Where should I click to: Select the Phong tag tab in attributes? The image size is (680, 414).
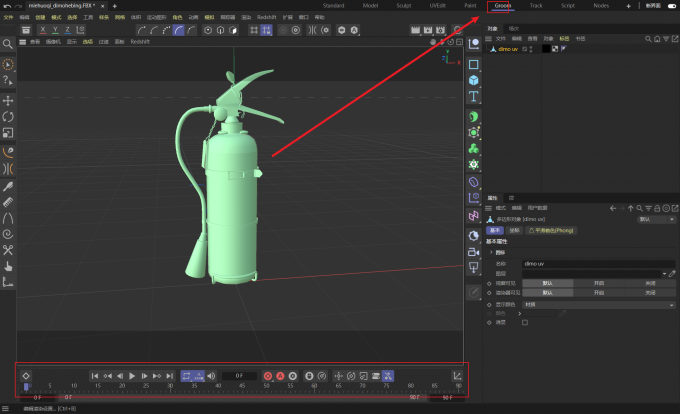pos(552,231)
